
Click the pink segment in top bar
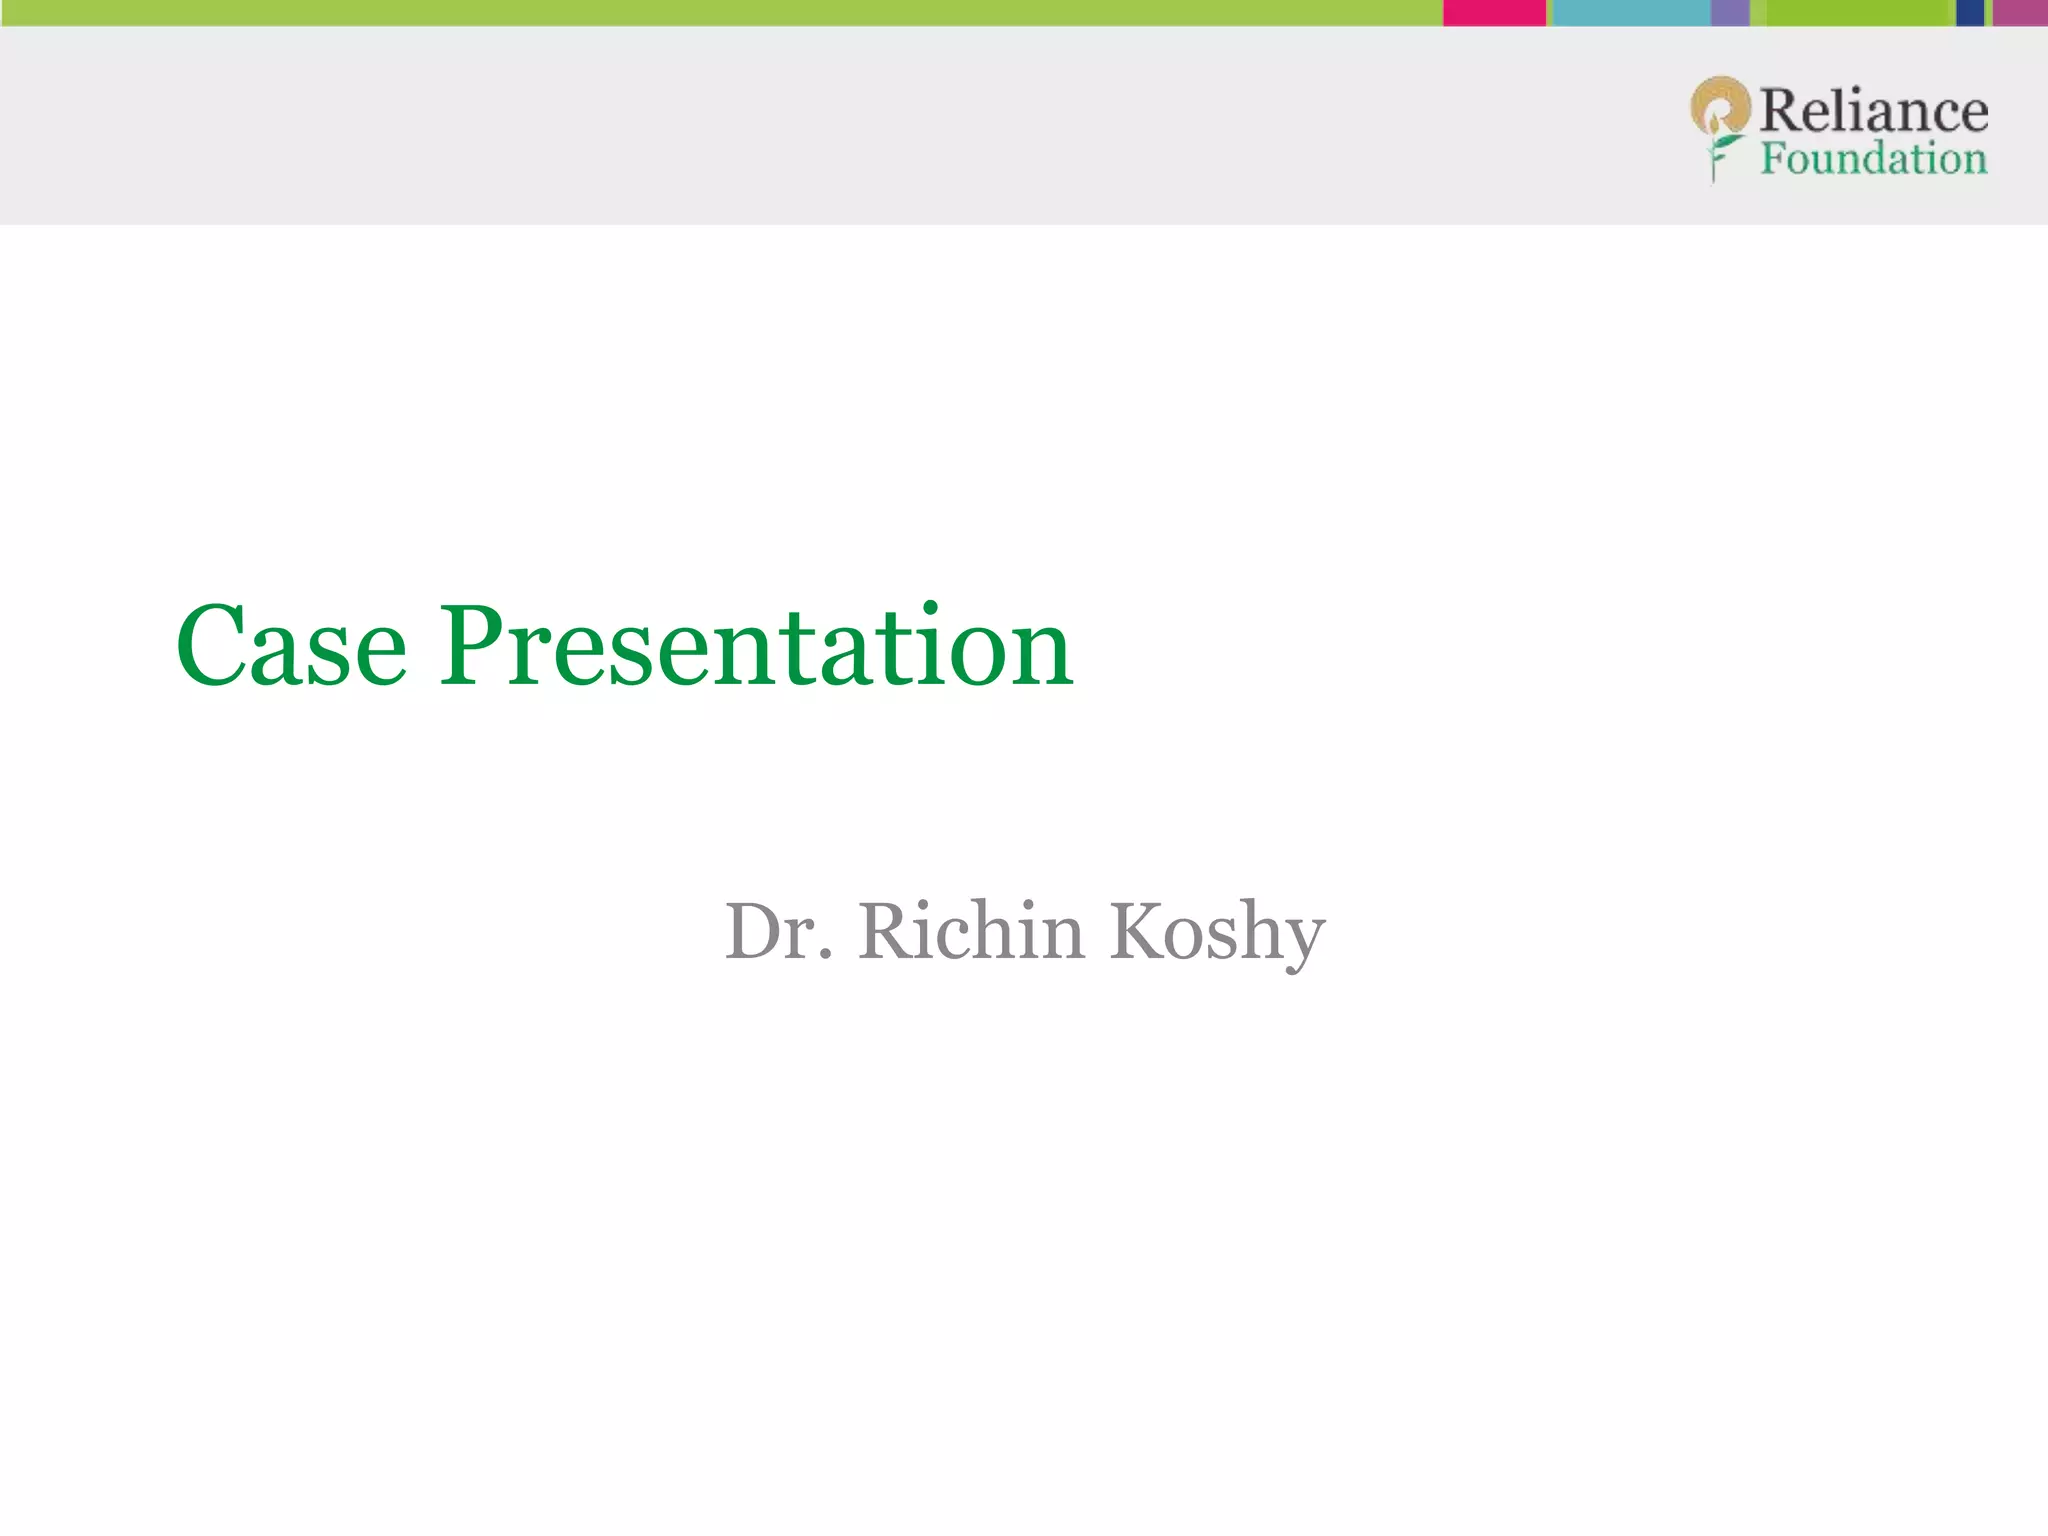1494,13
